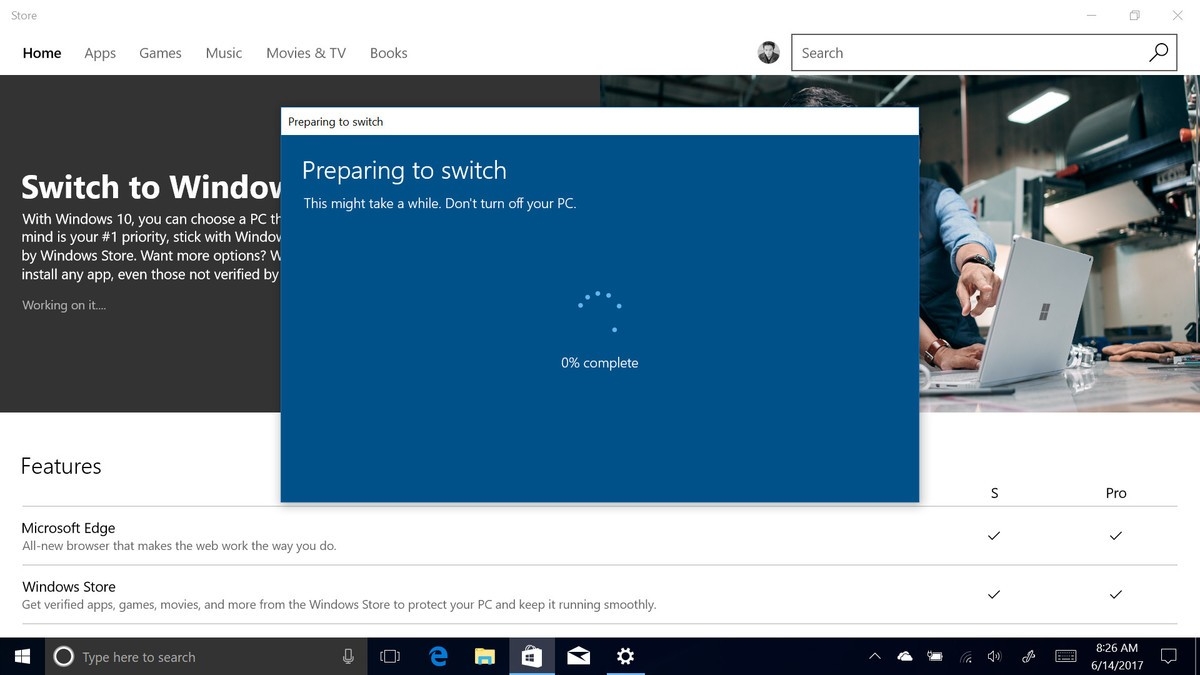
Task: Toggle the Windows Store checkmark under S
Action: 993,594
